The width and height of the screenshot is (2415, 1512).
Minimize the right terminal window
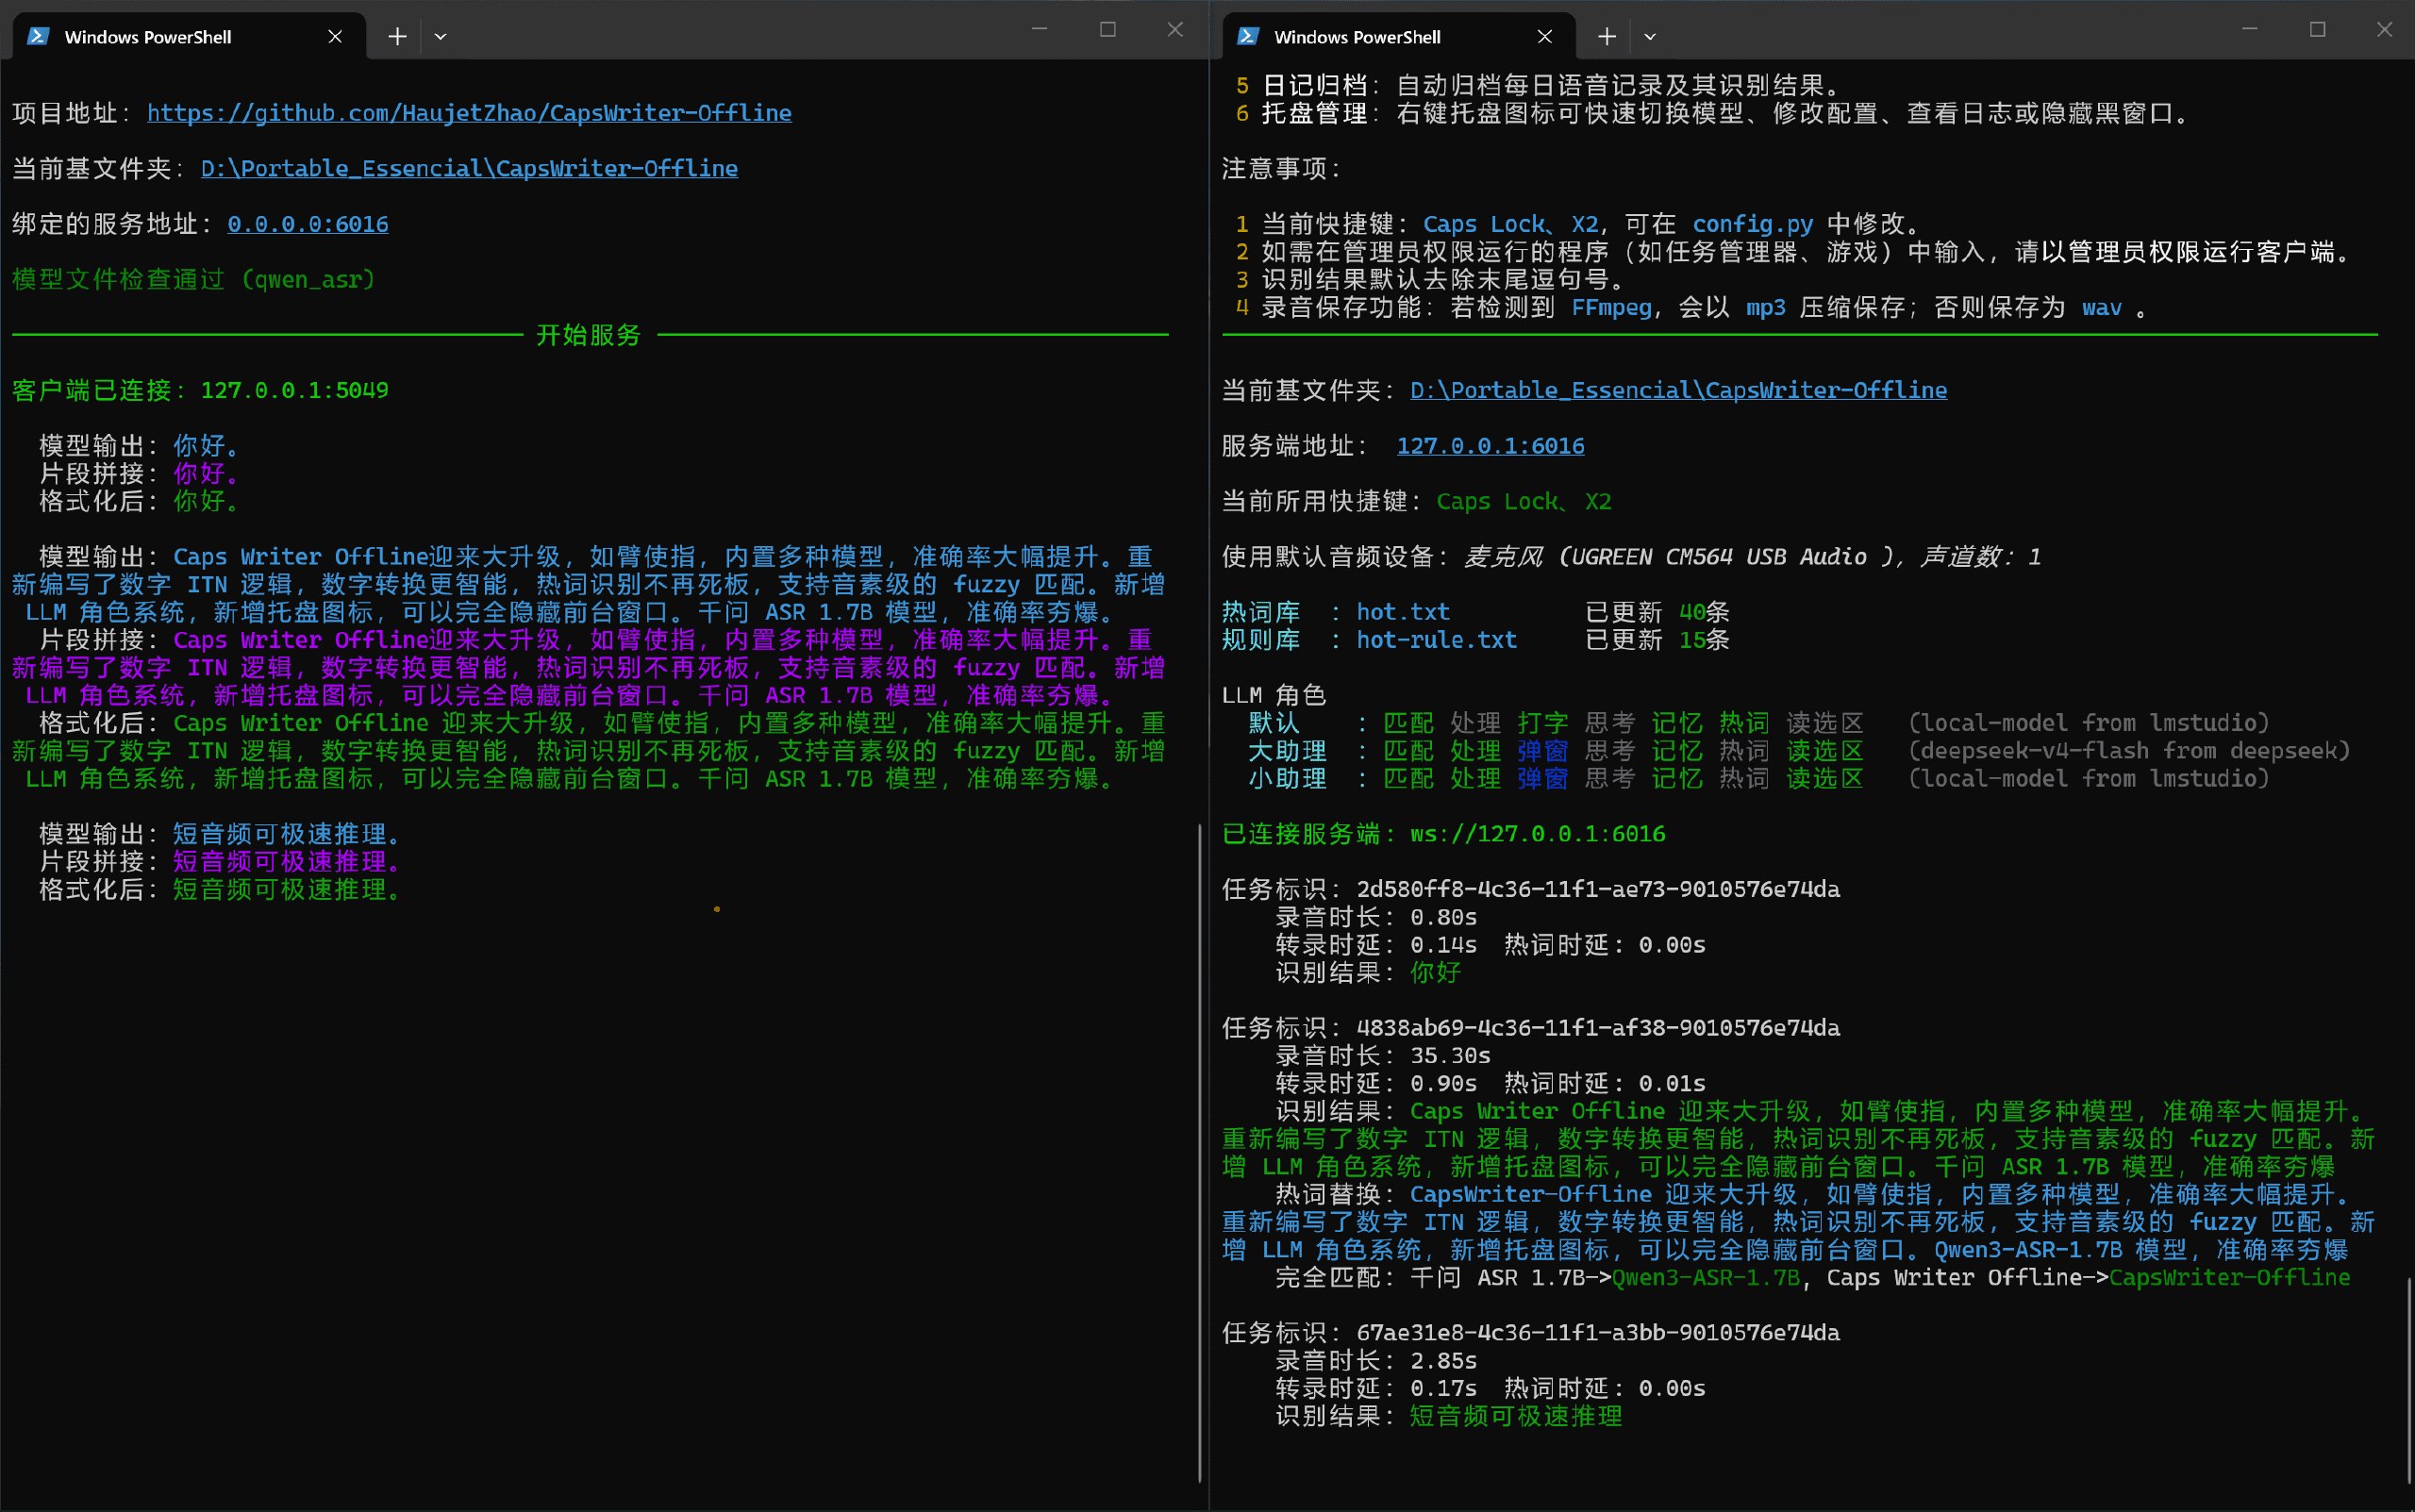click(x=2249, y=30)
